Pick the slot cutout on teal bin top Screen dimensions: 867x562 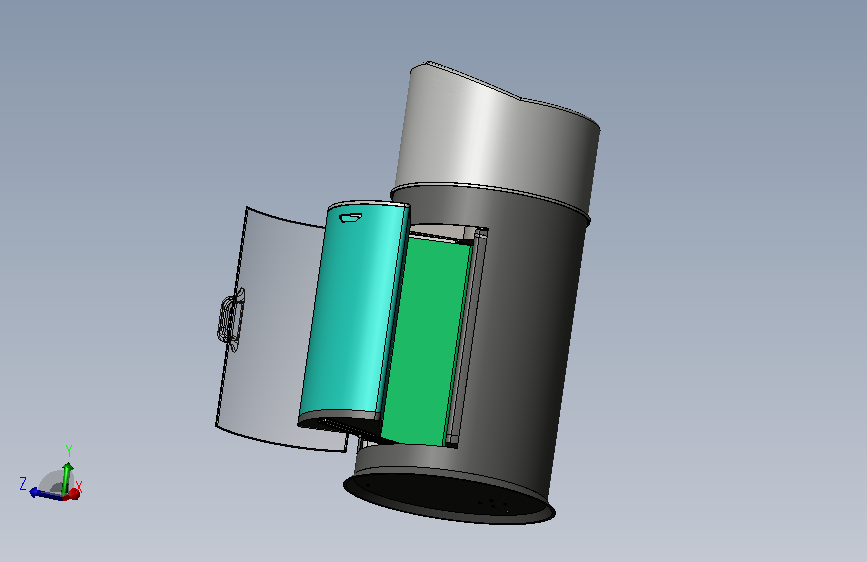point(351,218)
